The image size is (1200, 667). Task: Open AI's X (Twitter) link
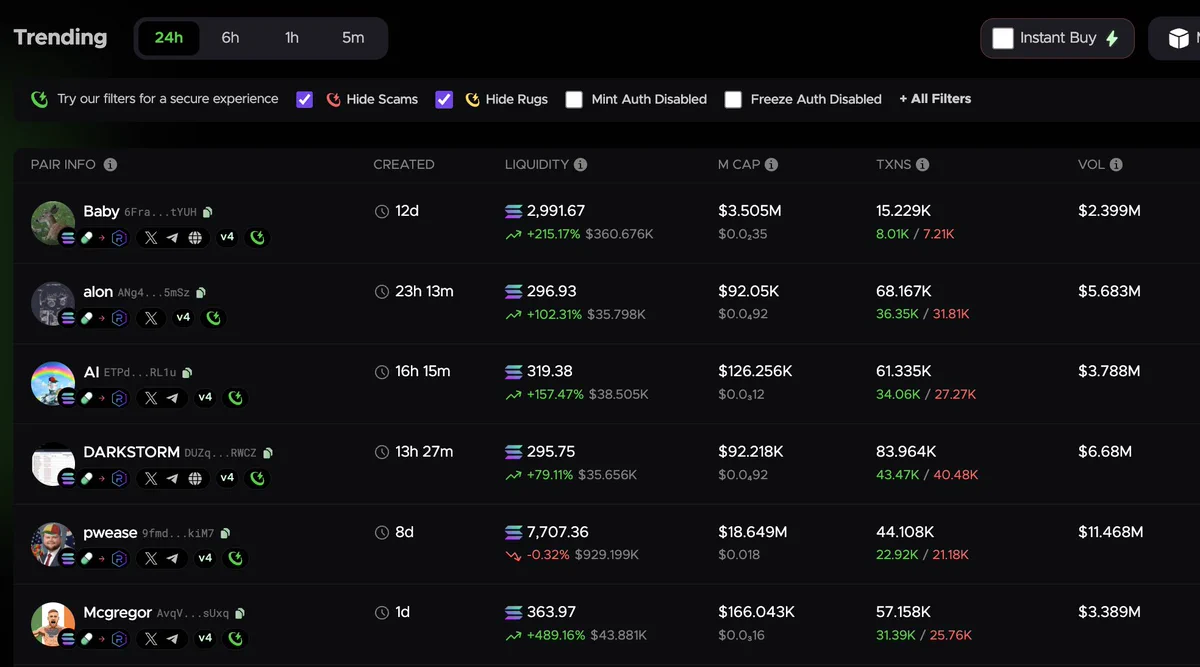pyautogui.click(x=151, y=398)
